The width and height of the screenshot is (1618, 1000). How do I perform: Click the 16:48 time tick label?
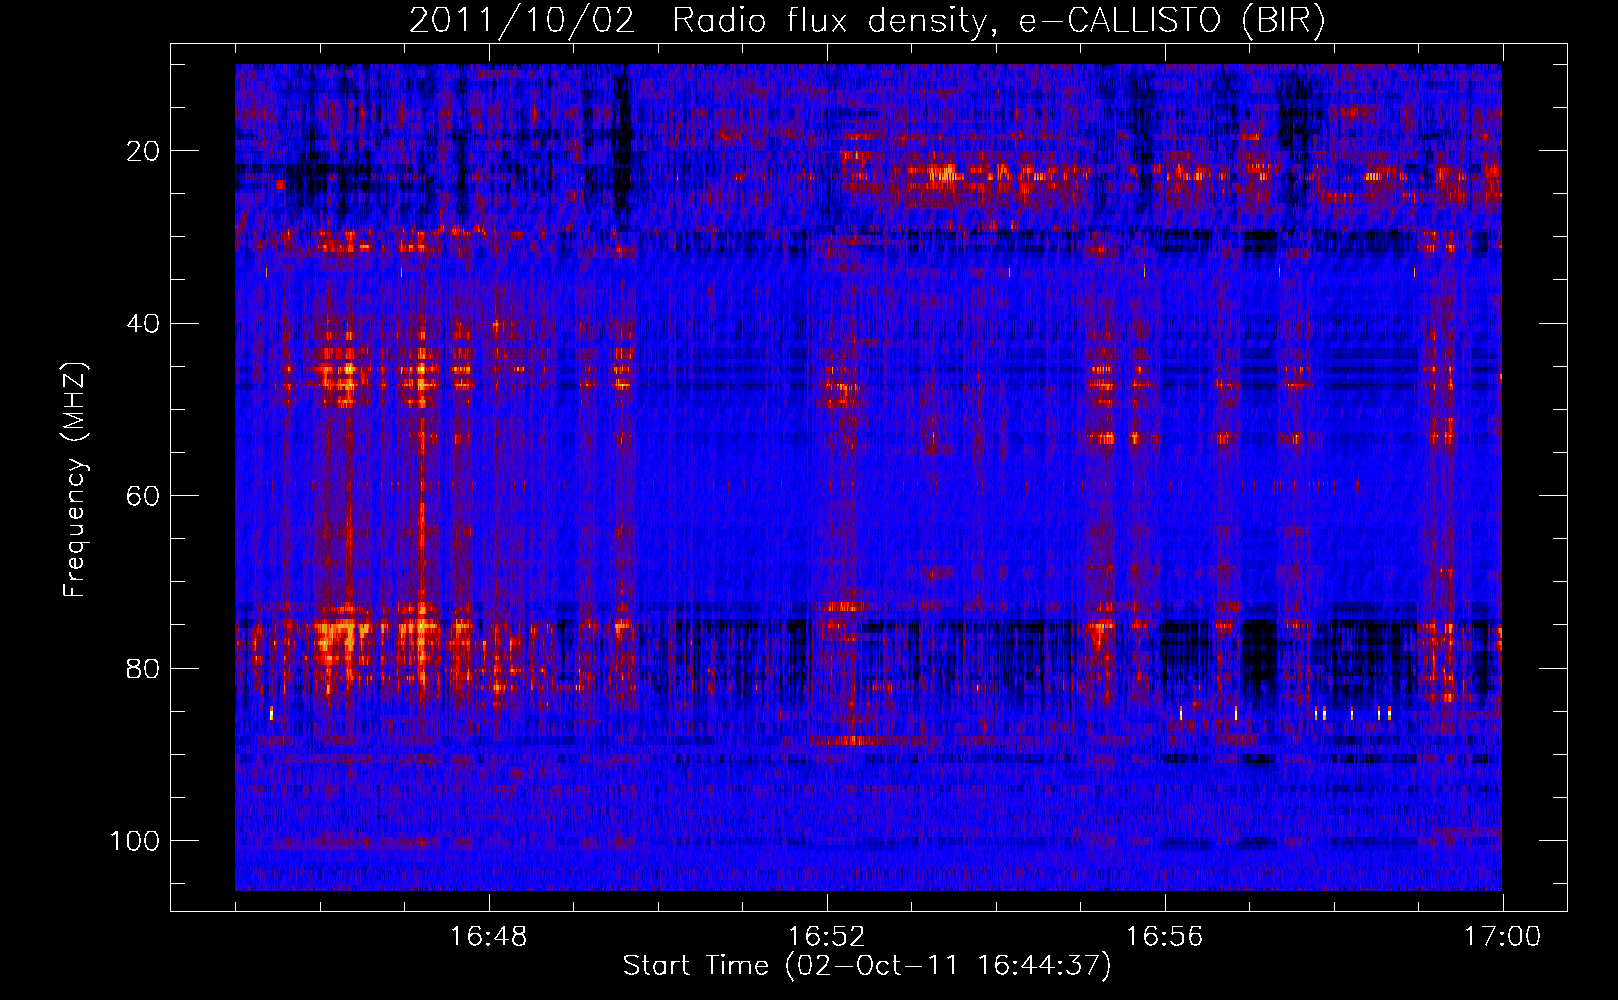click(489, 937)
